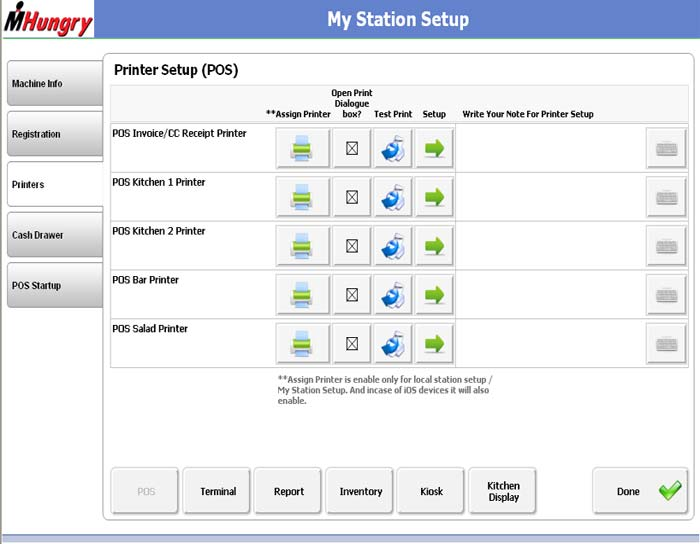
Task: Open setup arrow for POS Salad Printer
Action: click(434, 344)
